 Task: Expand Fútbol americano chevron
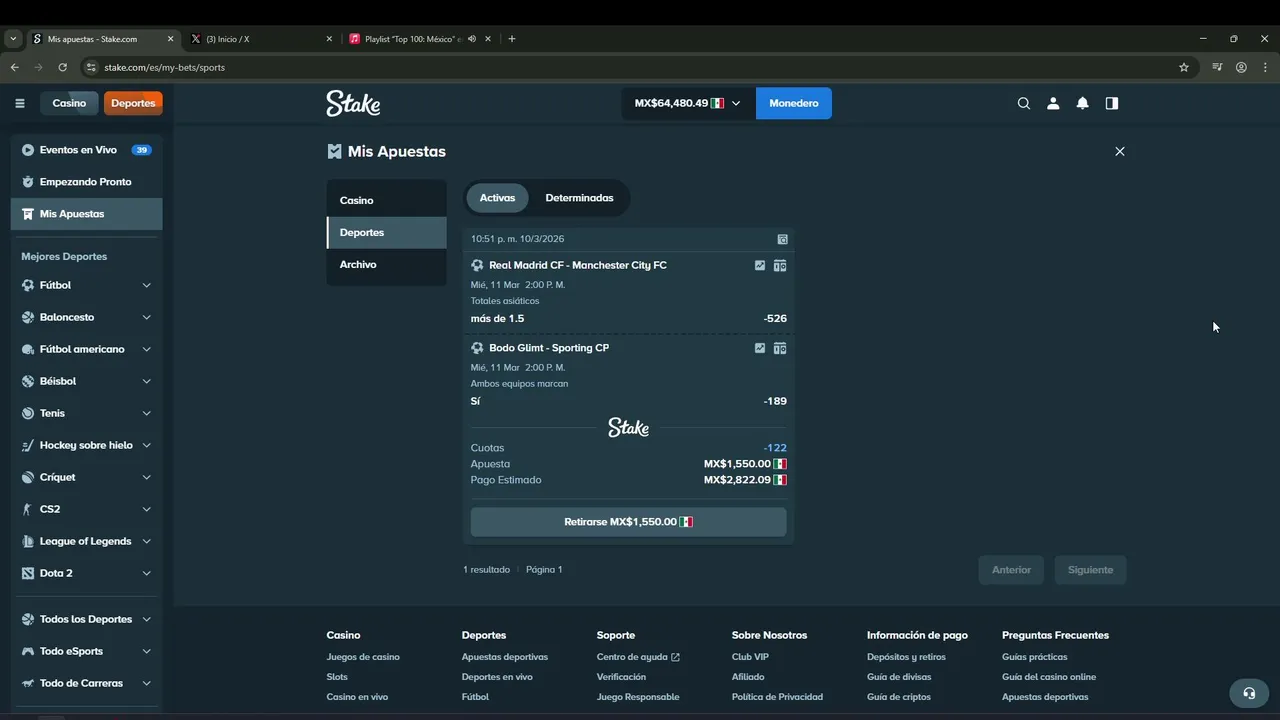click(146, 349)
